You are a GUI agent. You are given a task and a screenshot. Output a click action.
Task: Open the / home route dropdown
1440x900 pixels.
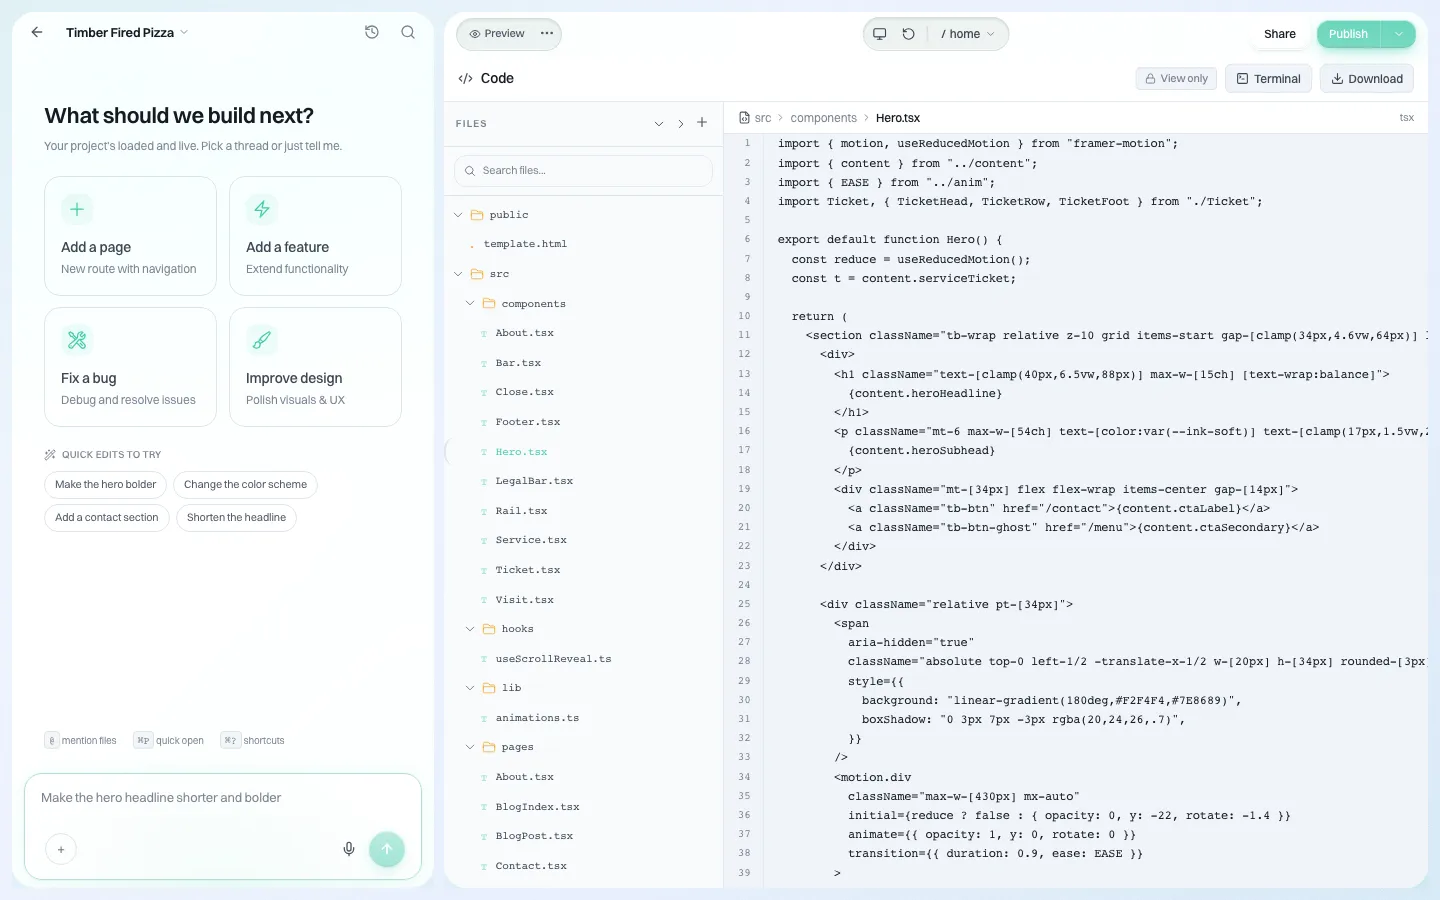pyautogui.click(x=967, y=33)
